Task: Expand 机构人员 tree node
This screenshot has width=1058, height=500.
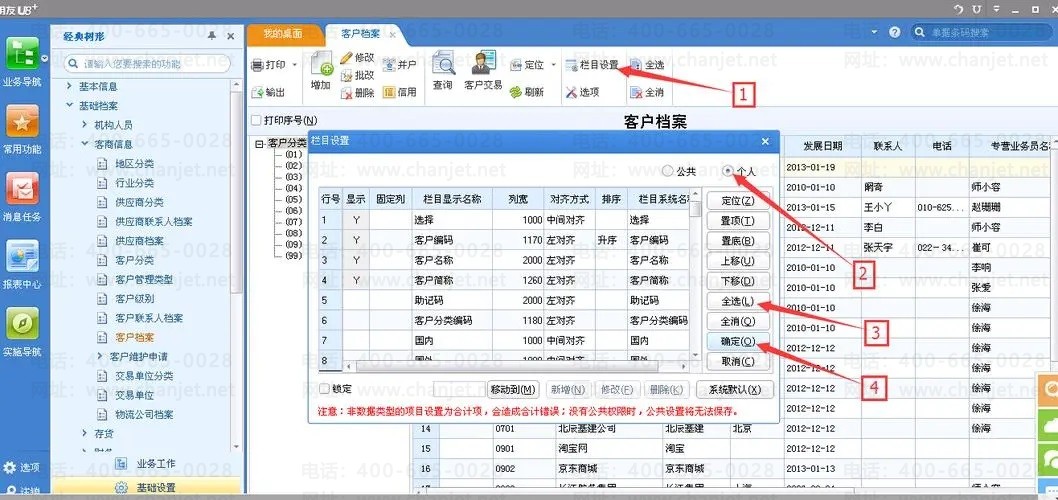Action: (x=84, y=125)
